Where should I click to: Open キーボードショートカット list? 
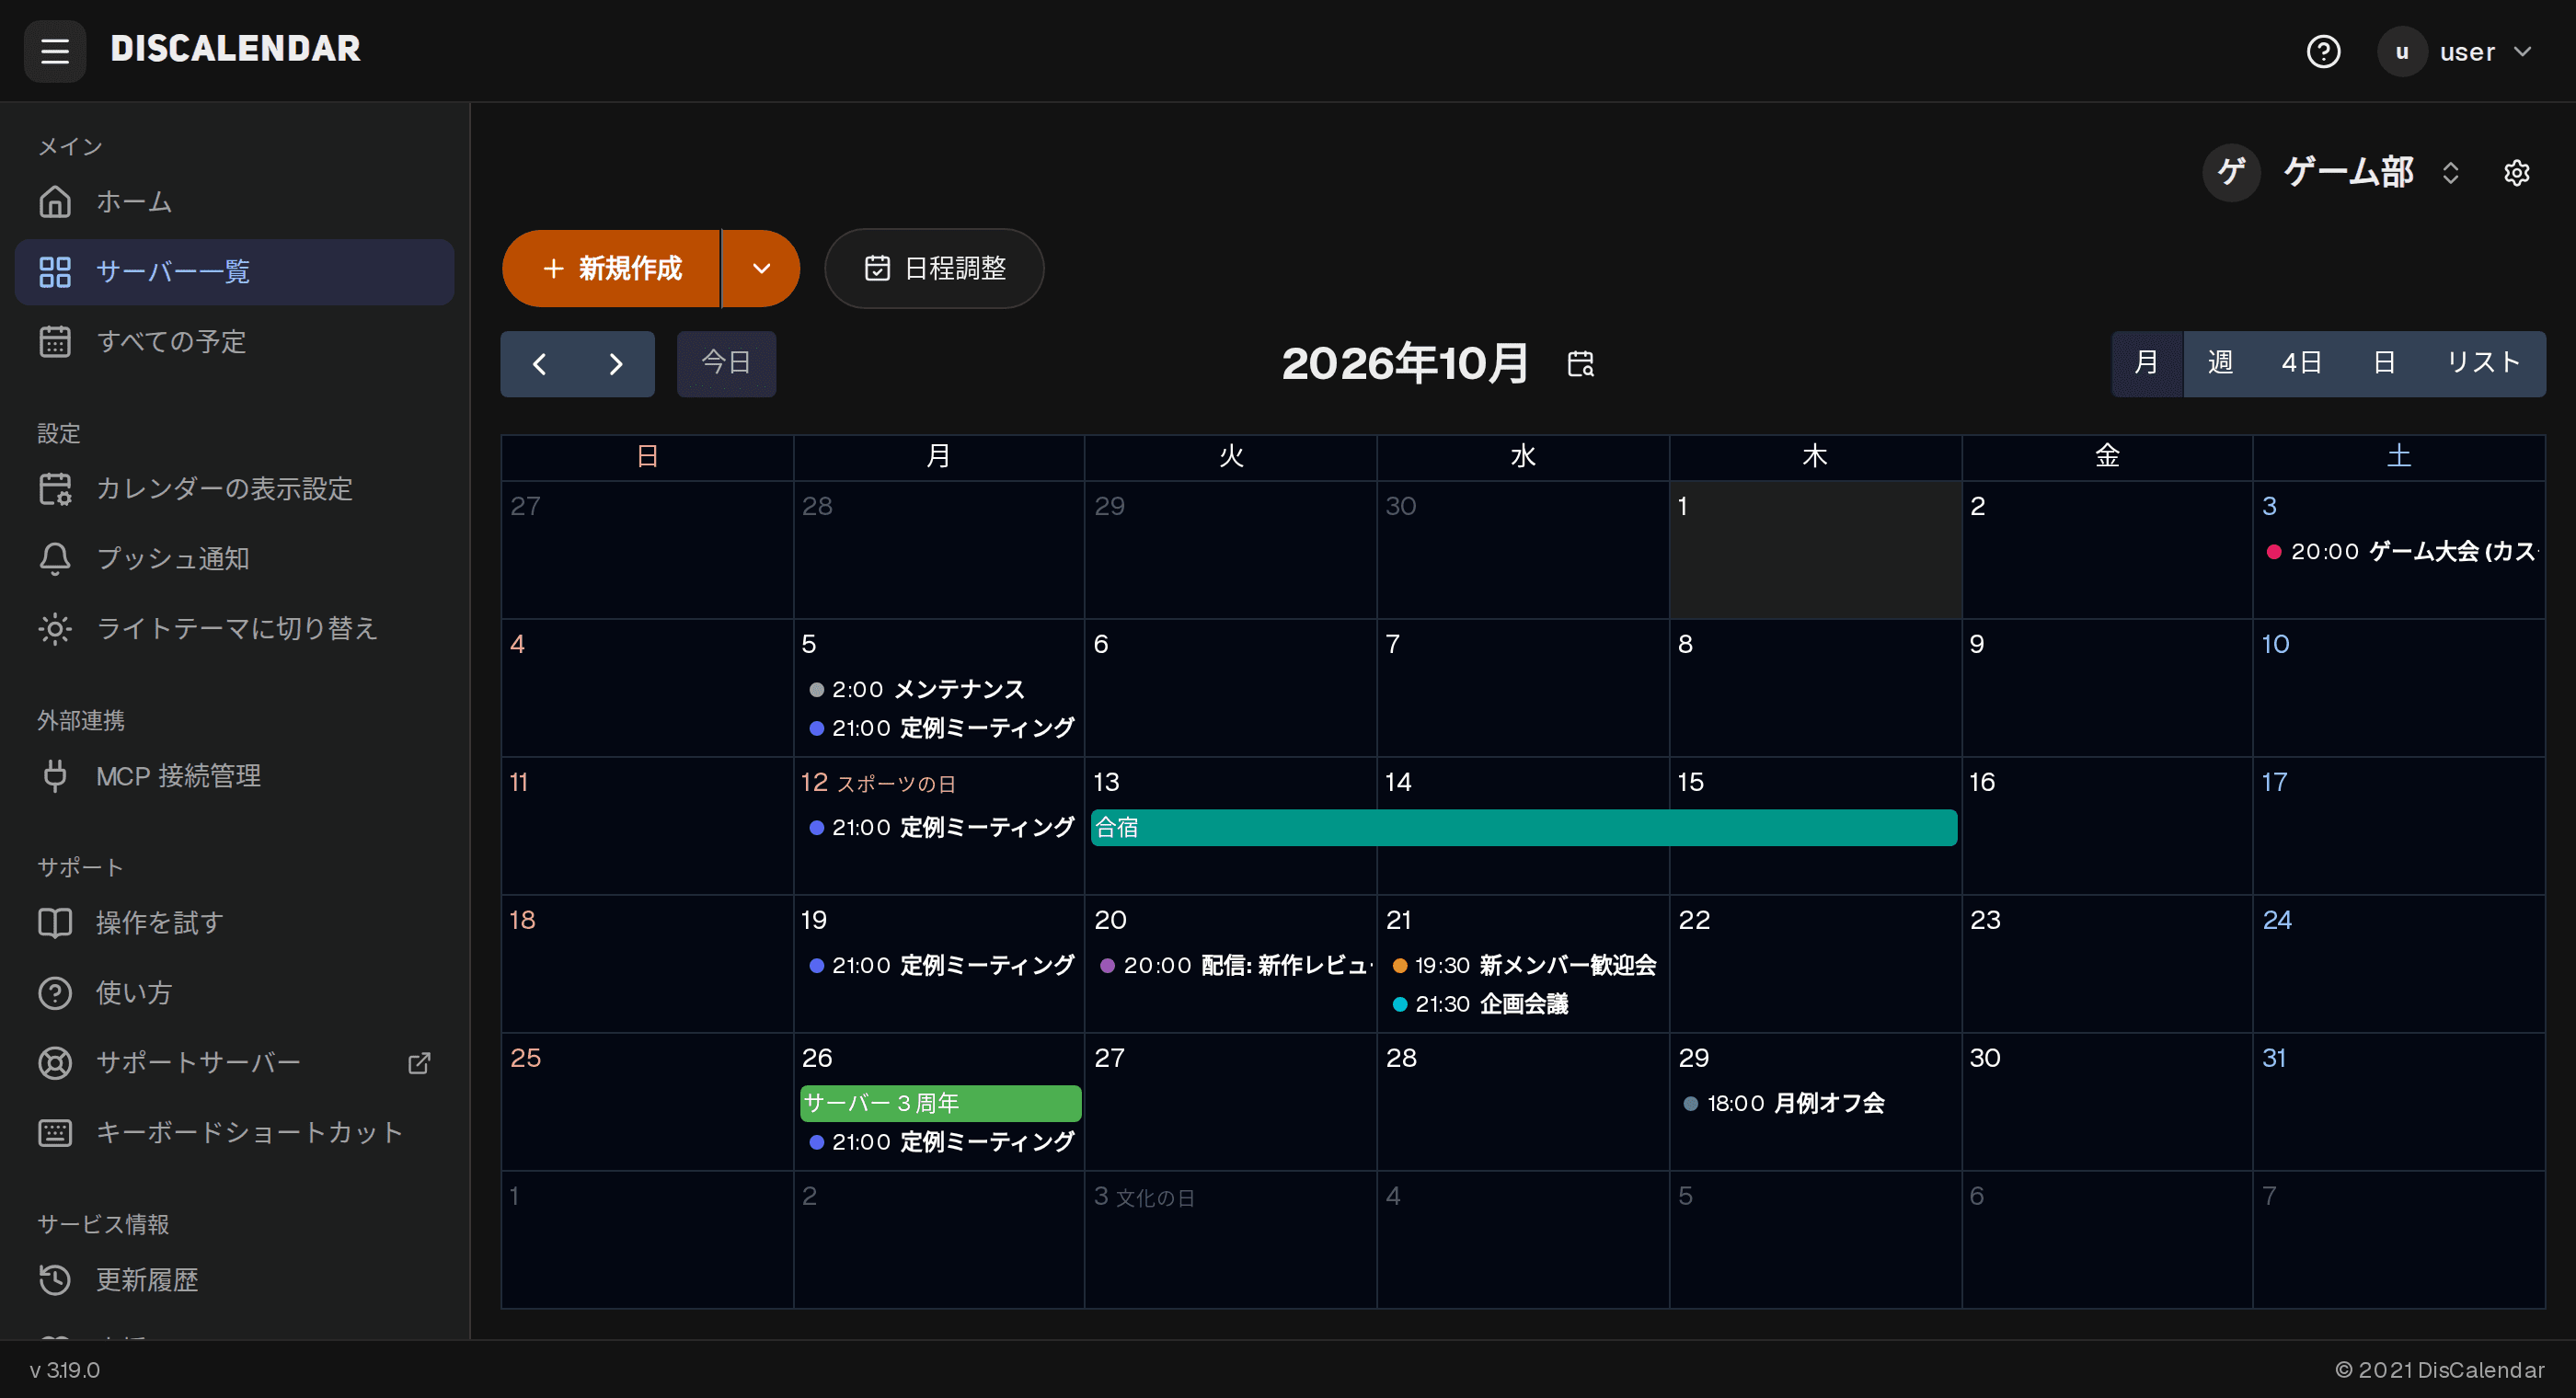(x=234, y=1132)
